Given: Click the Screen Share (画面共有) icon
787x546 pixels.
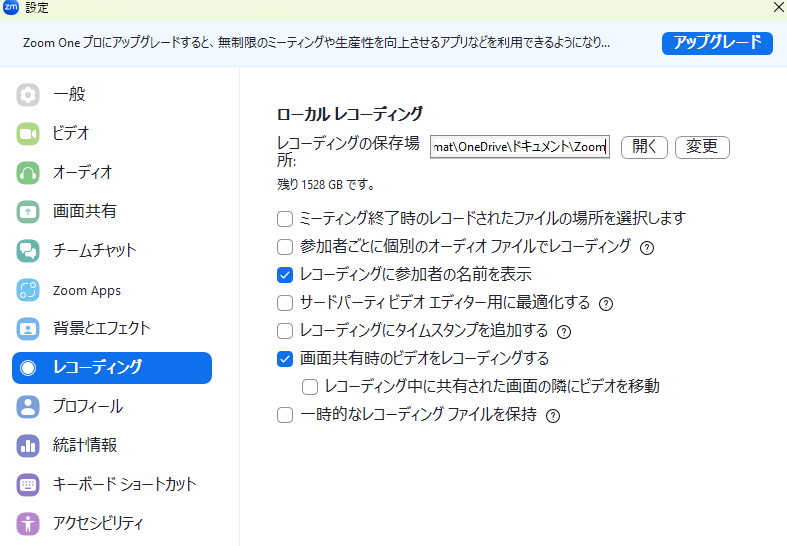Looking at the screenshot, I should click(x=28, y=211).
